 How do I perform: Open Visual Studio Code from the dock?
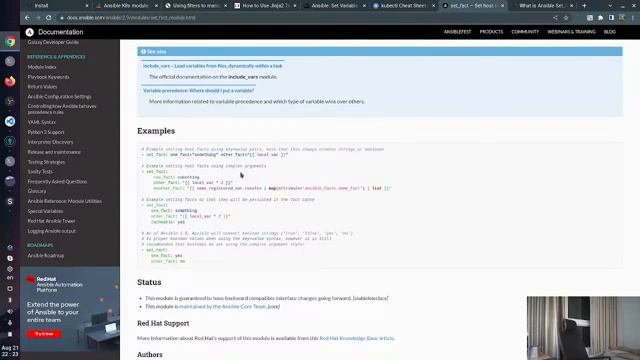click(x=10, y=121)
